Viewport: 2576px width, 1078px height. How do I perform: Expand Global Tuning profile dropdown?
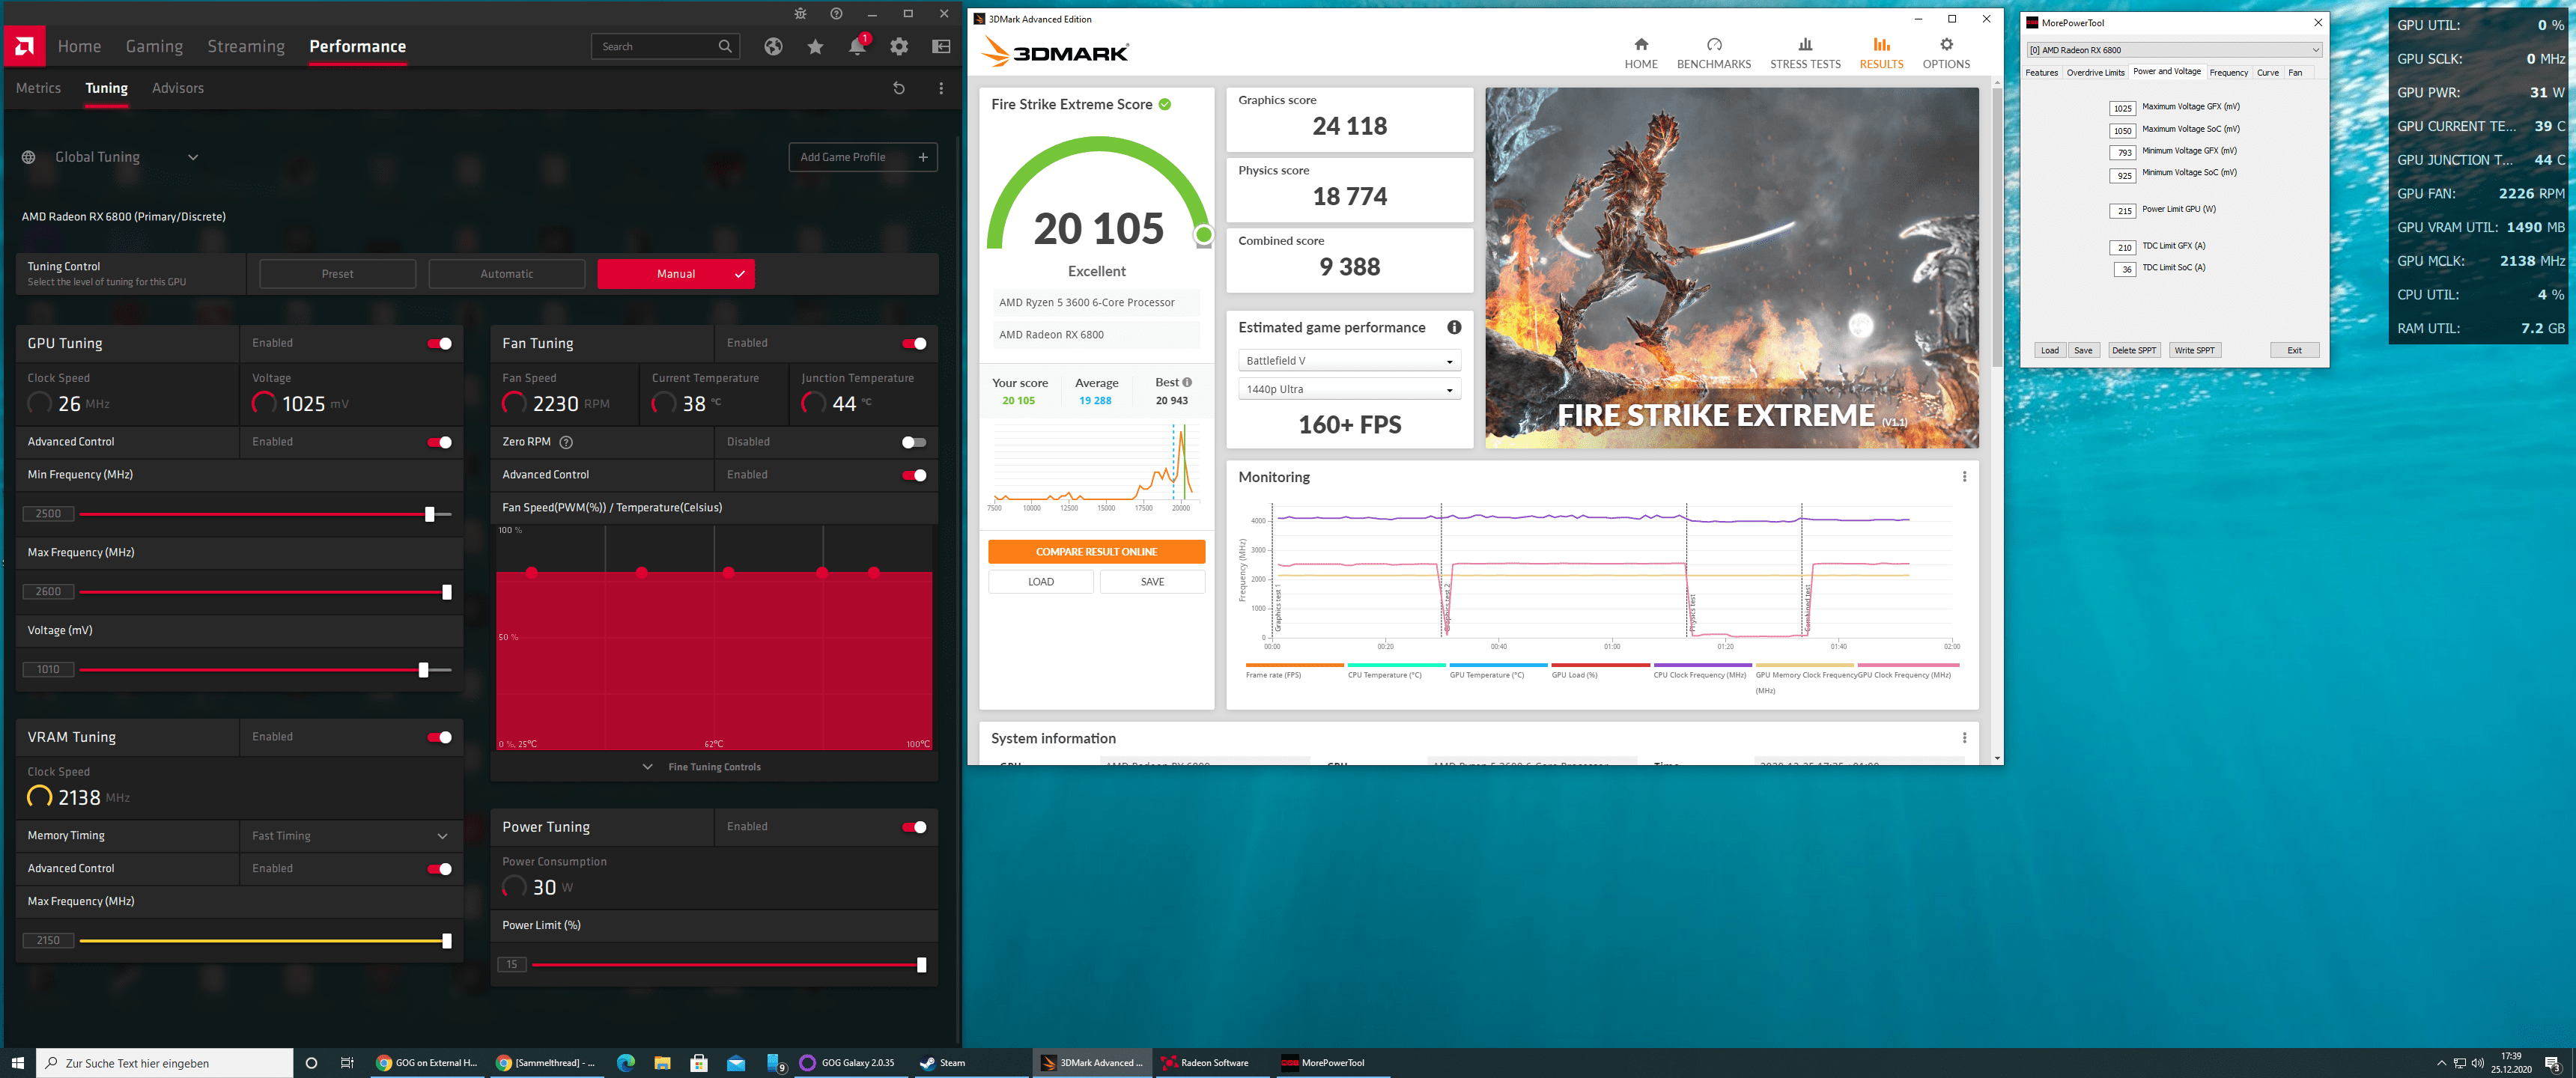pos(193,157)
